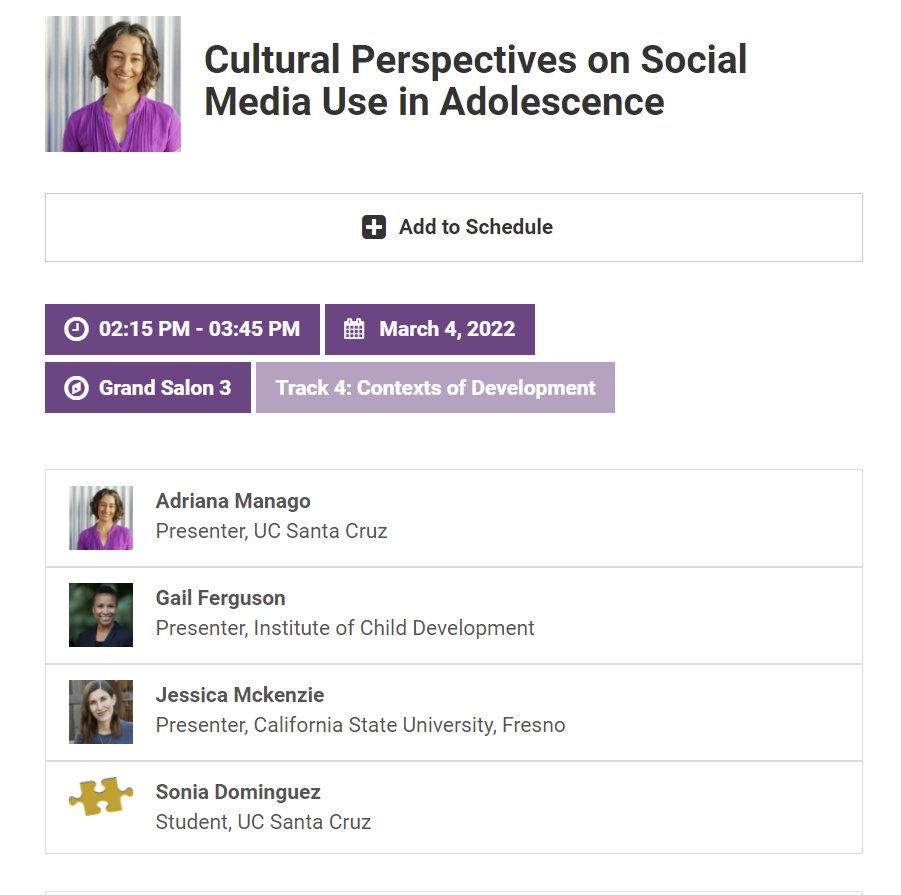Image resolution: width=901 pixels, height=895 pixels.
Task: View Gail Ferguson's presenter name link
Action: click(221, 598)
